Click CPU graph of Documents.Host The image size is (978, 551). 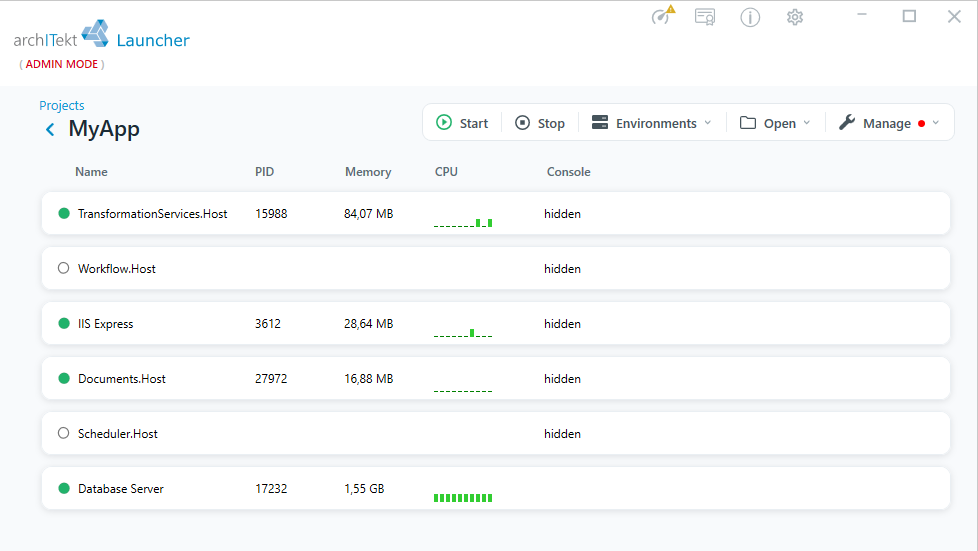(x=463, y=391)
